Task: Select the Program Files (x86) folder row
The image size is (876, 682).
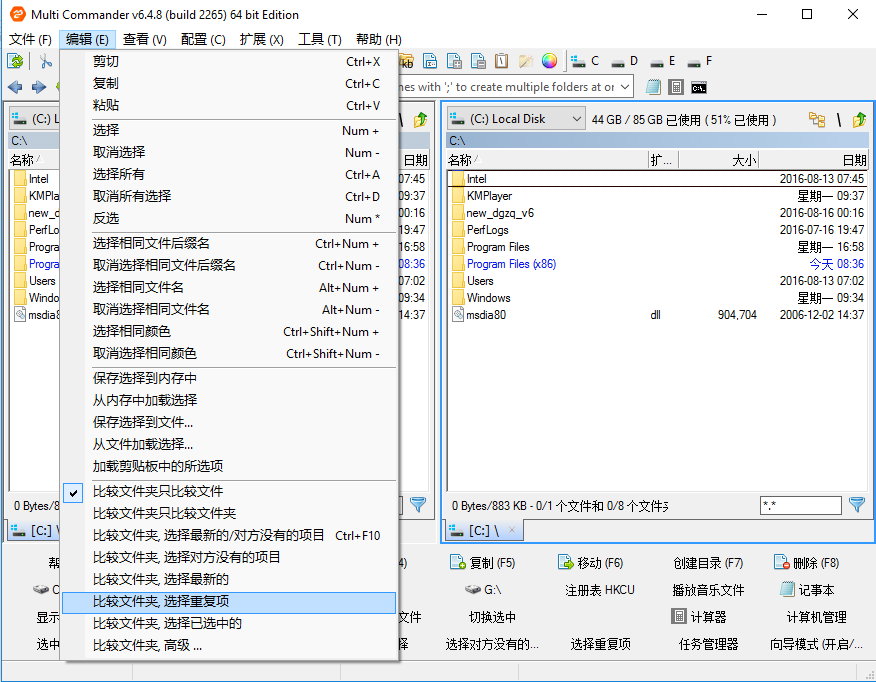Action: click(x=658, y=264)
